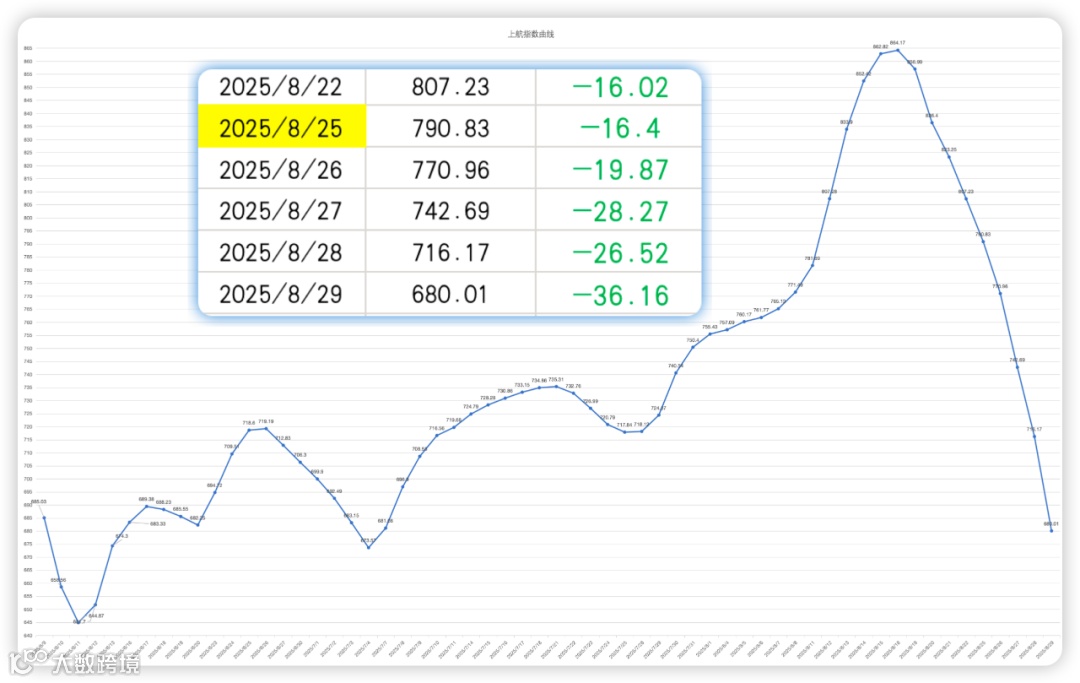Viewport: 1080px width, 683px height.
Task: Click the 699.9 data label on the chart
Action: click(x=317, y=472)
